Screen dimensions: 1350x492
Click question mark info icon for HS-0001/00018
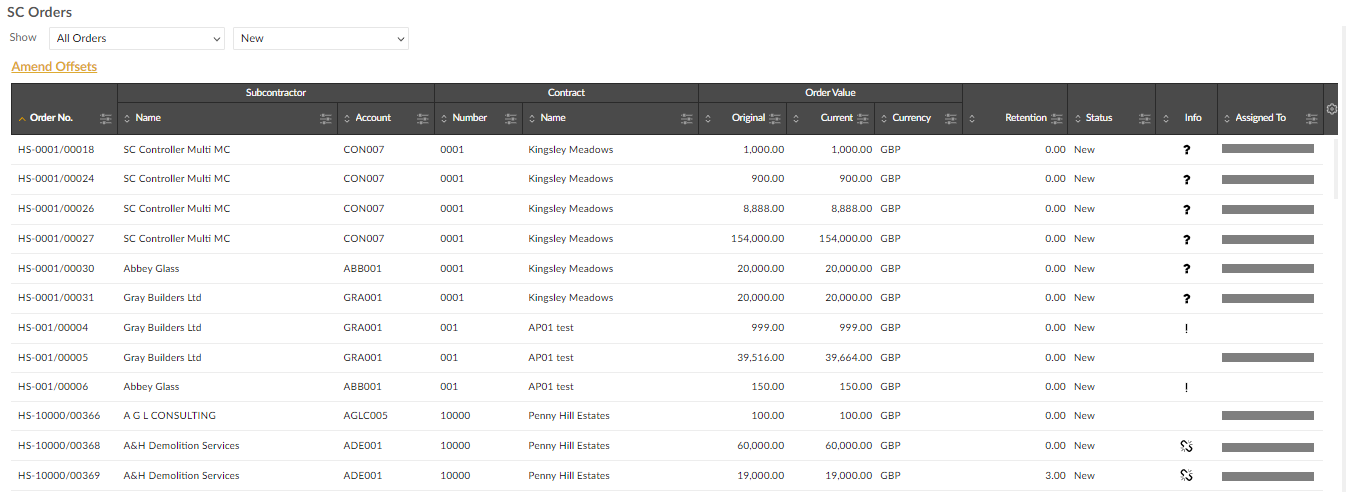click(1186, 150)
